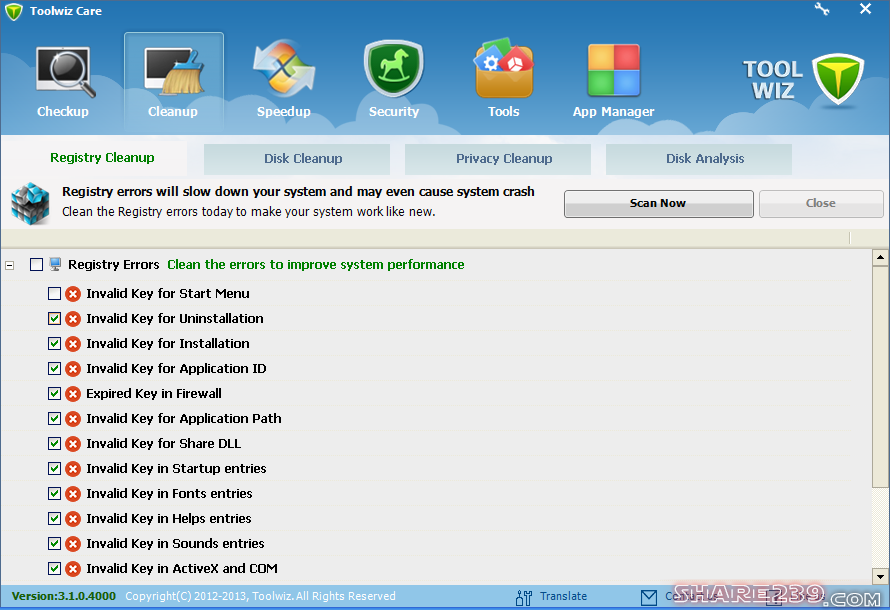Uncheck Invalid Key for Application Path
The height and width of the screenshot is (610, 890).
pos(54,418)
